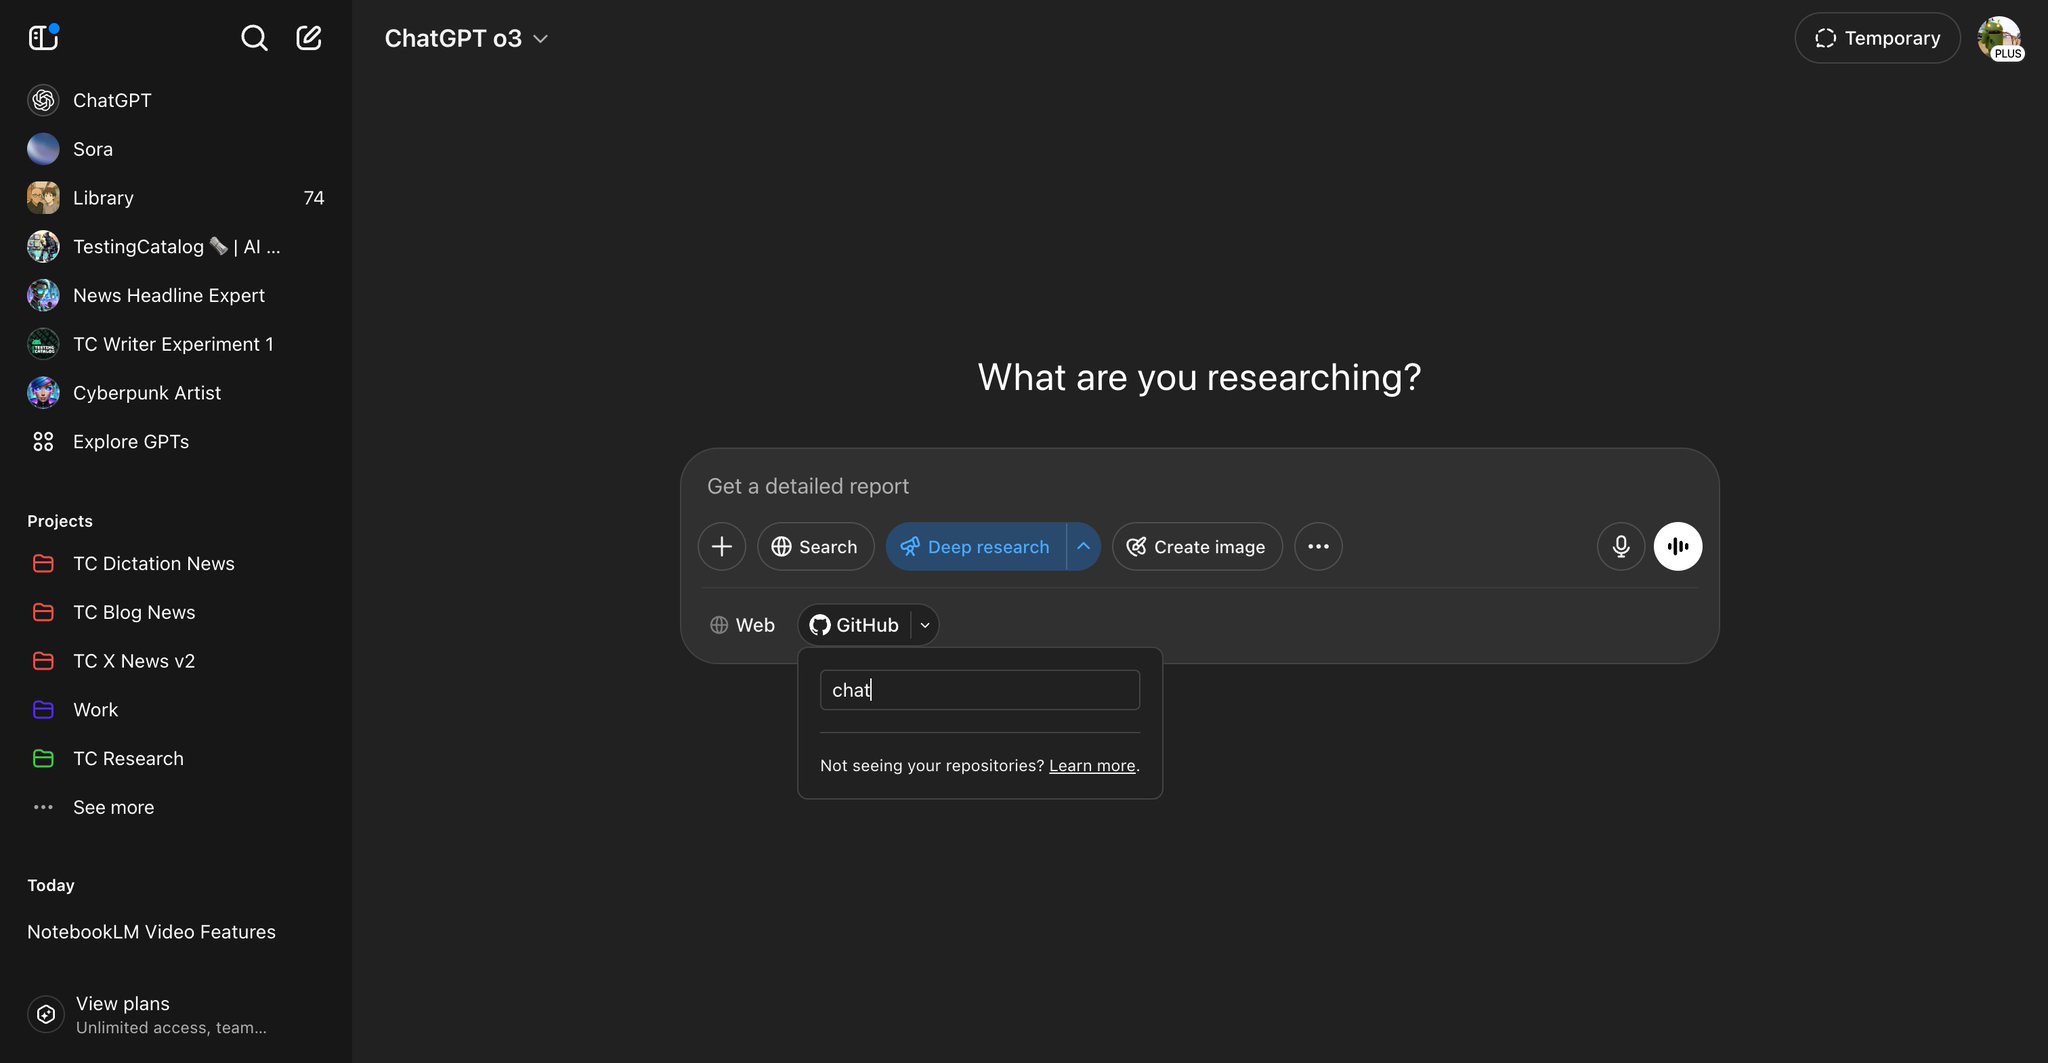Viewport: 2048px width, 1063px height.
Task: Open ChatGPT from the sidebar
Action: (176, 100)
